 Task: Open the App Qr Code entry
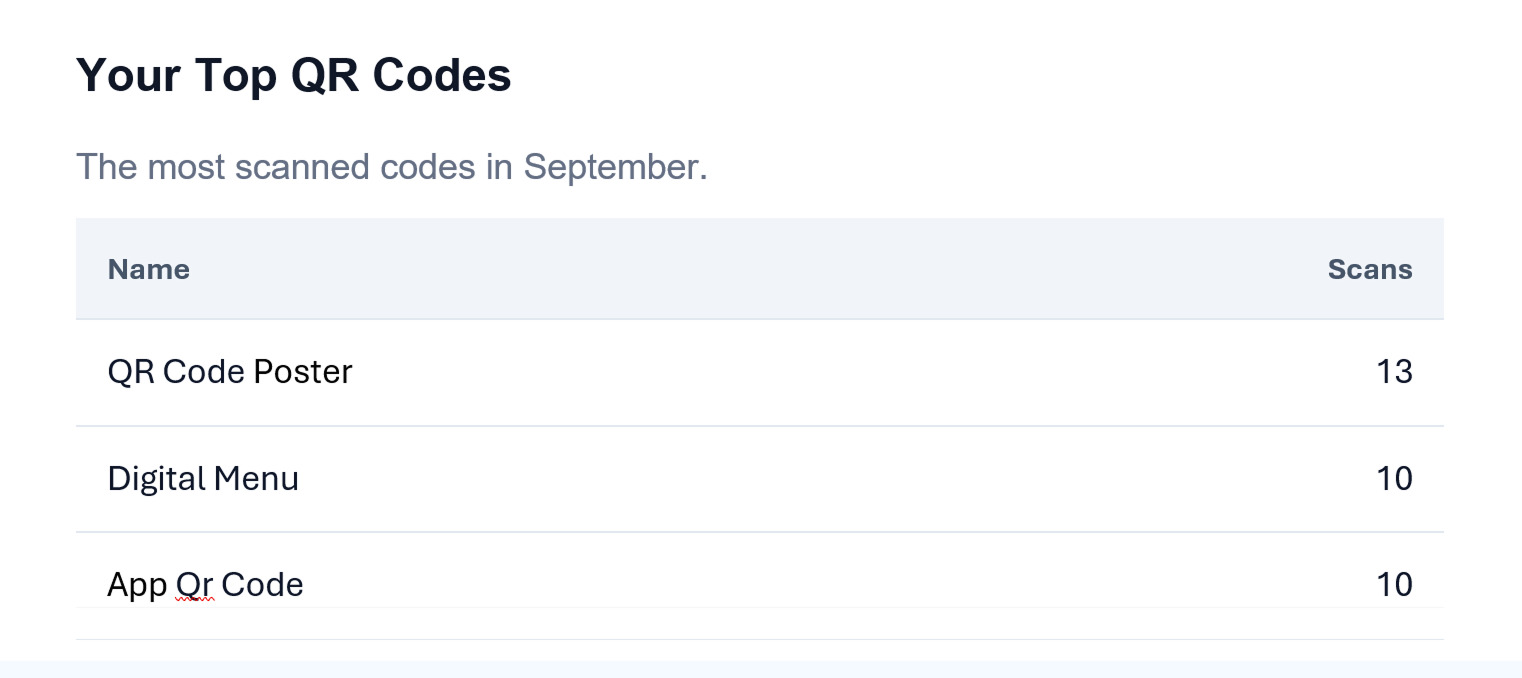tap(204, 584)
